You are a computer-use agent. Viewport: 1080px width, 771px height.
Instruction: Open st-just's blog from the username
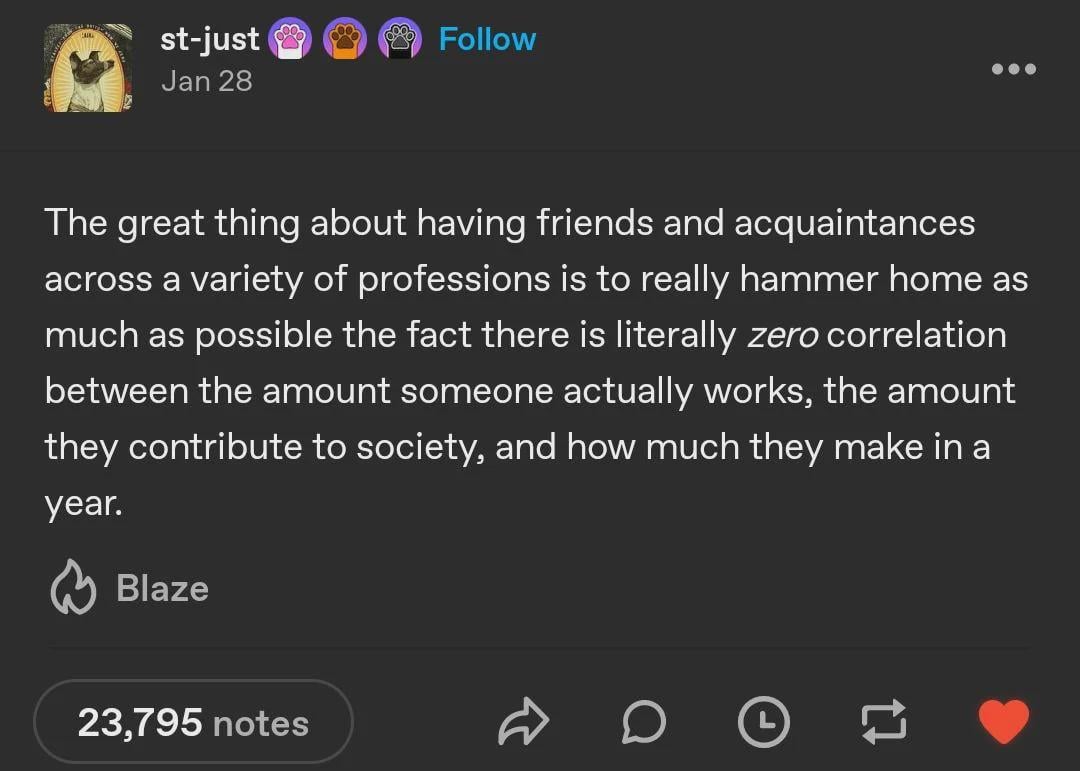tap(208, 39)
